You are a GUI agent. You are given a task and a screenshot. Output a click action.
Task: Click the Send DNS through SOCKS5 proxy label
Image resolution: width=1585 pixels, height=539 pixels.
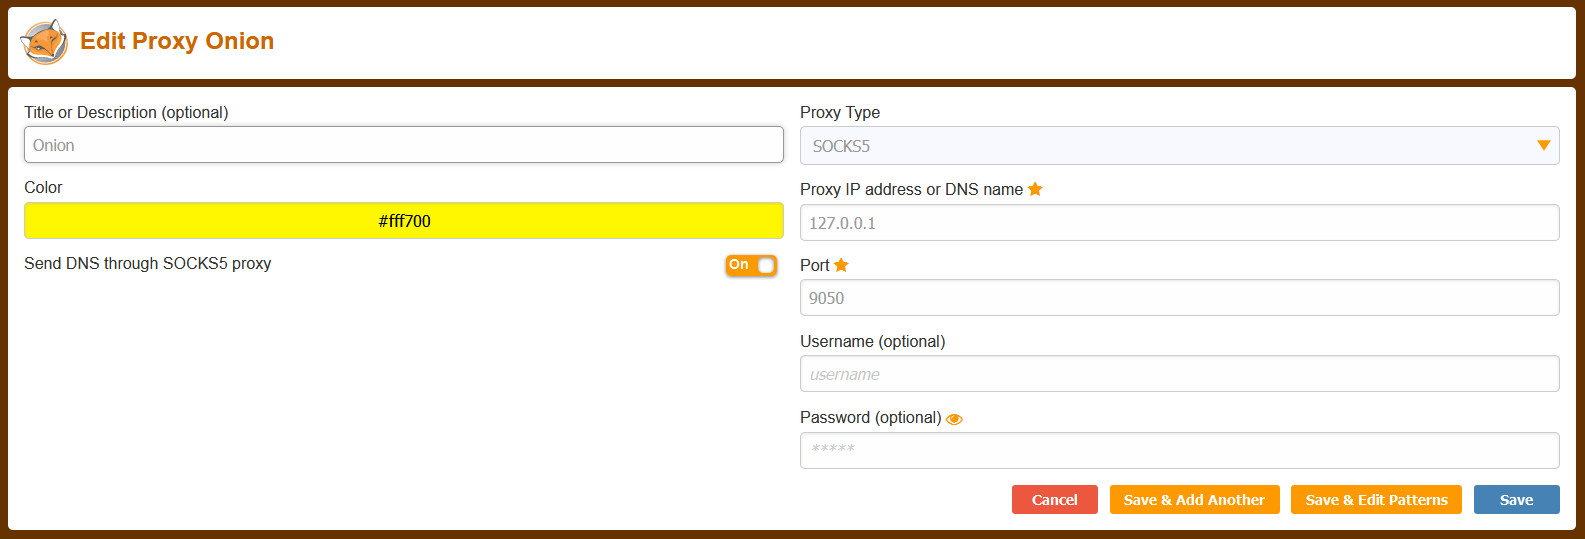coord(148,264)
